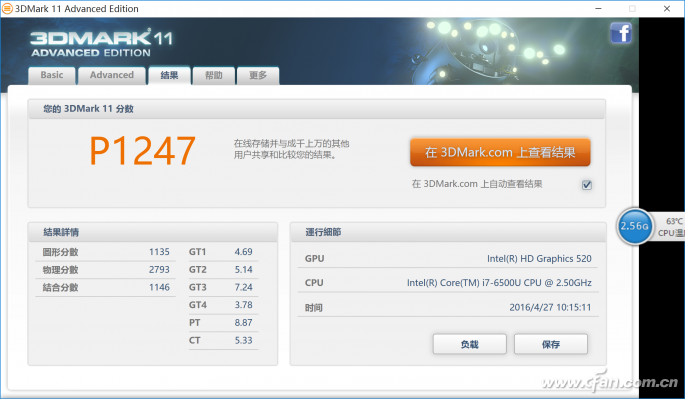This screenshot has width=685, height=399.
Task: Click the P1247 score value
Action: (142, 151)
